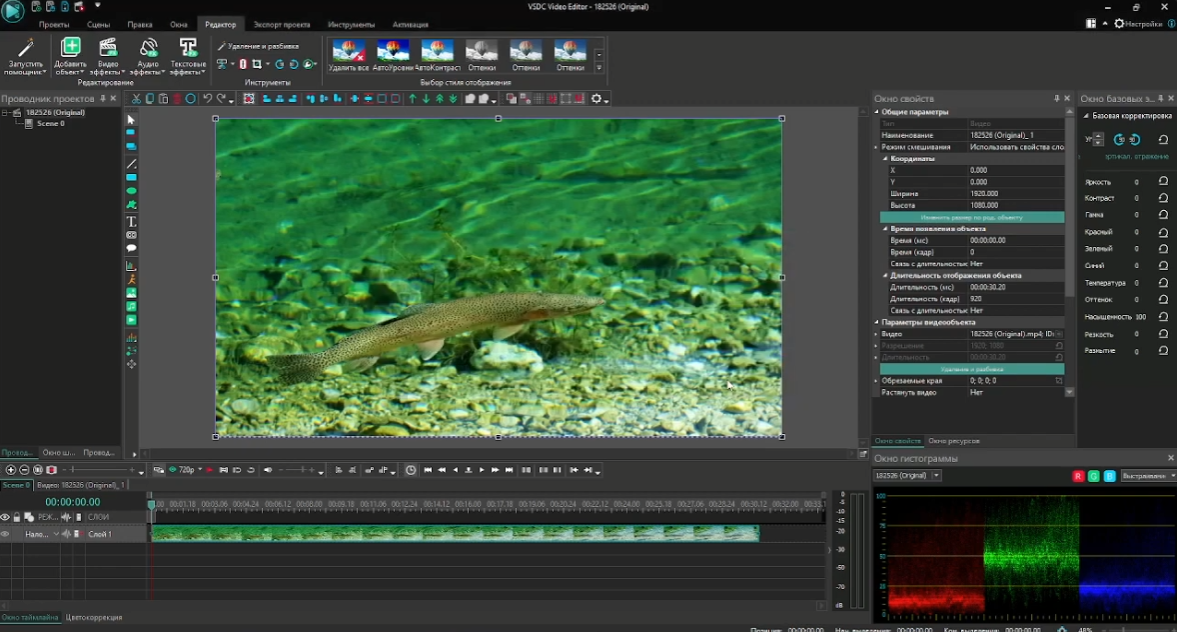Screen dimensions: 1177x632
Task: Open the Запустить помощник wizard
Action: pyautogui.click(x=25, y=56)
